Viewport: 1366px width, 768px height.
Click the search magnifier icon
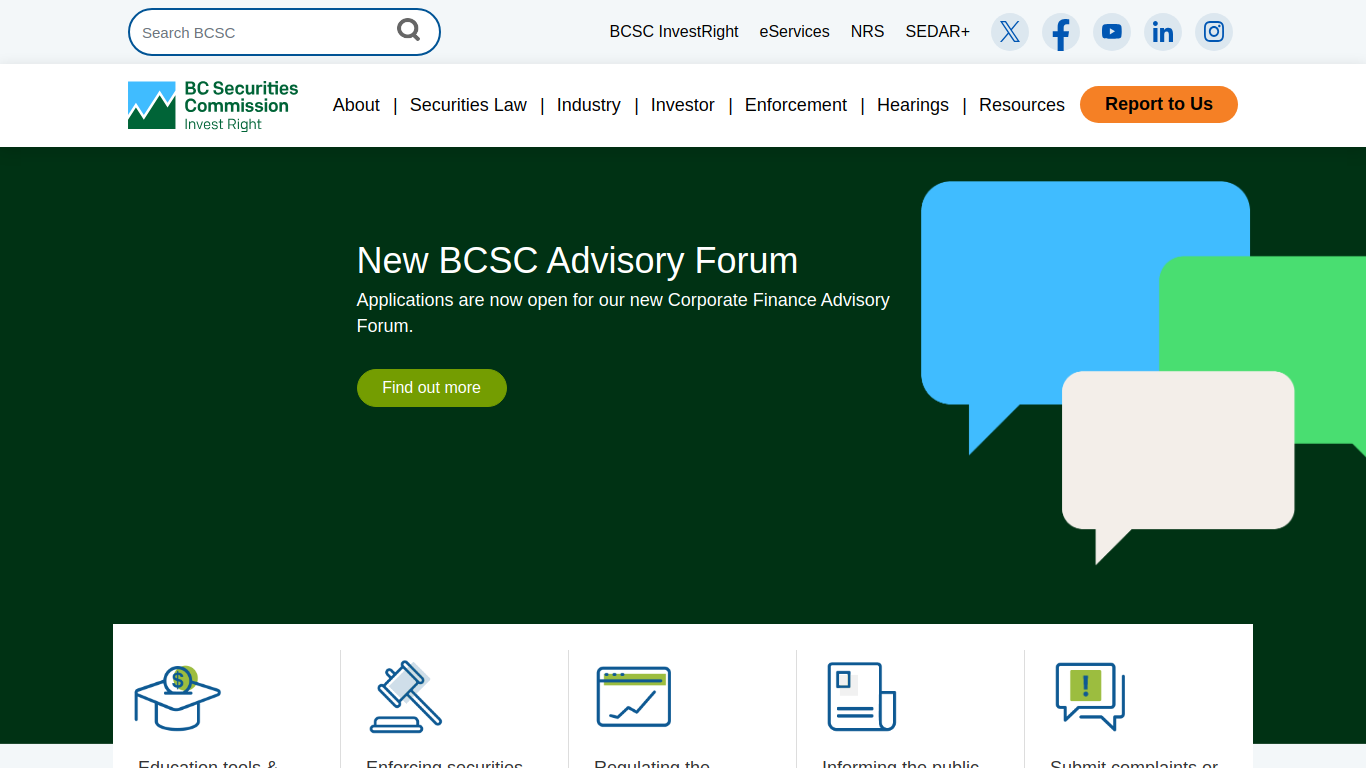pyautogui.click(x=408, y=30)
